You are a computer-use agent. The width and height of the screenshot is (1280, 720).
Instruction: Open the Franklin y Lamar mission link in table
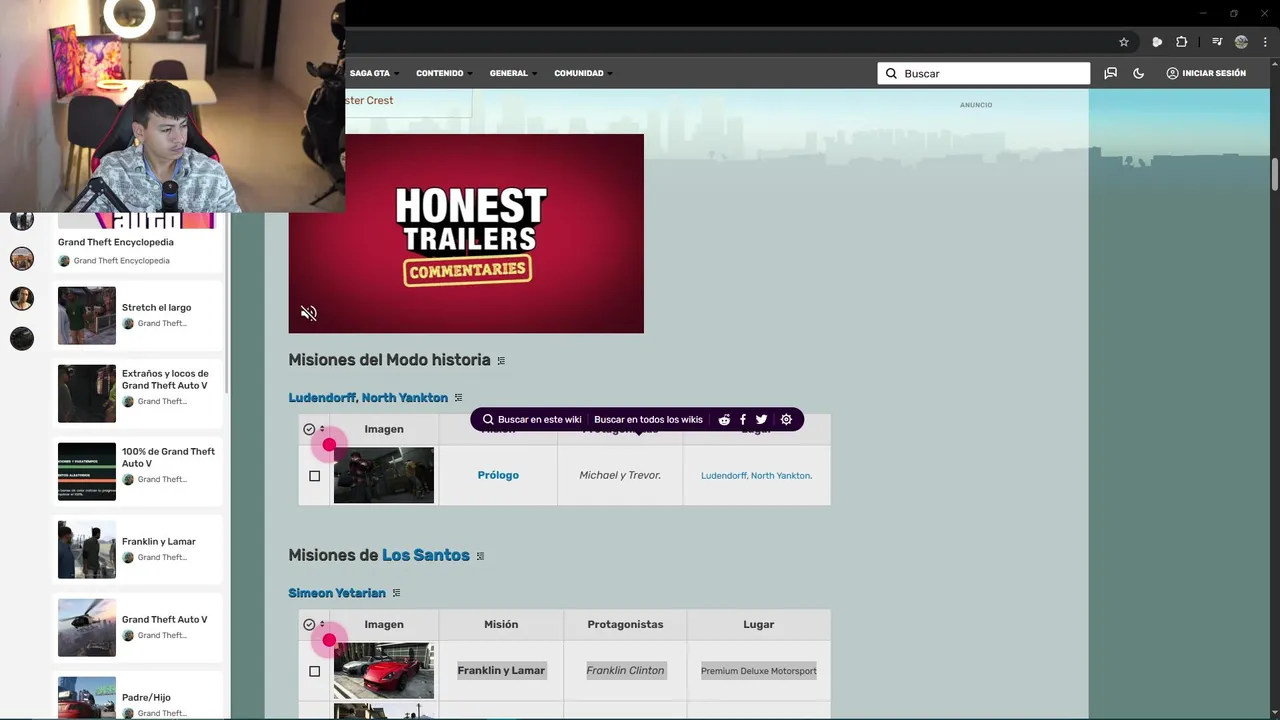[x=501, y=670]
